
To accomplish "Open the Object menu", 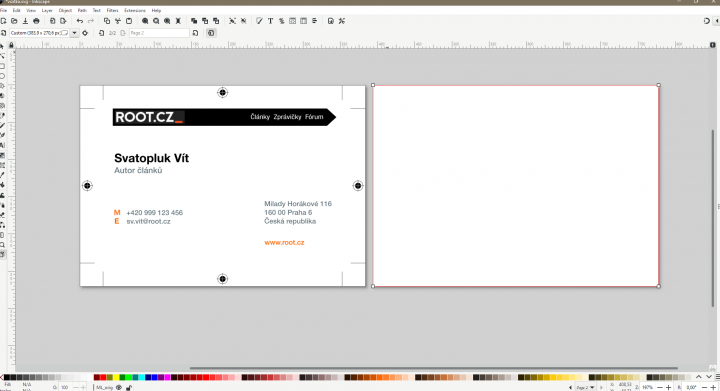I will click(x=65, y=10).
